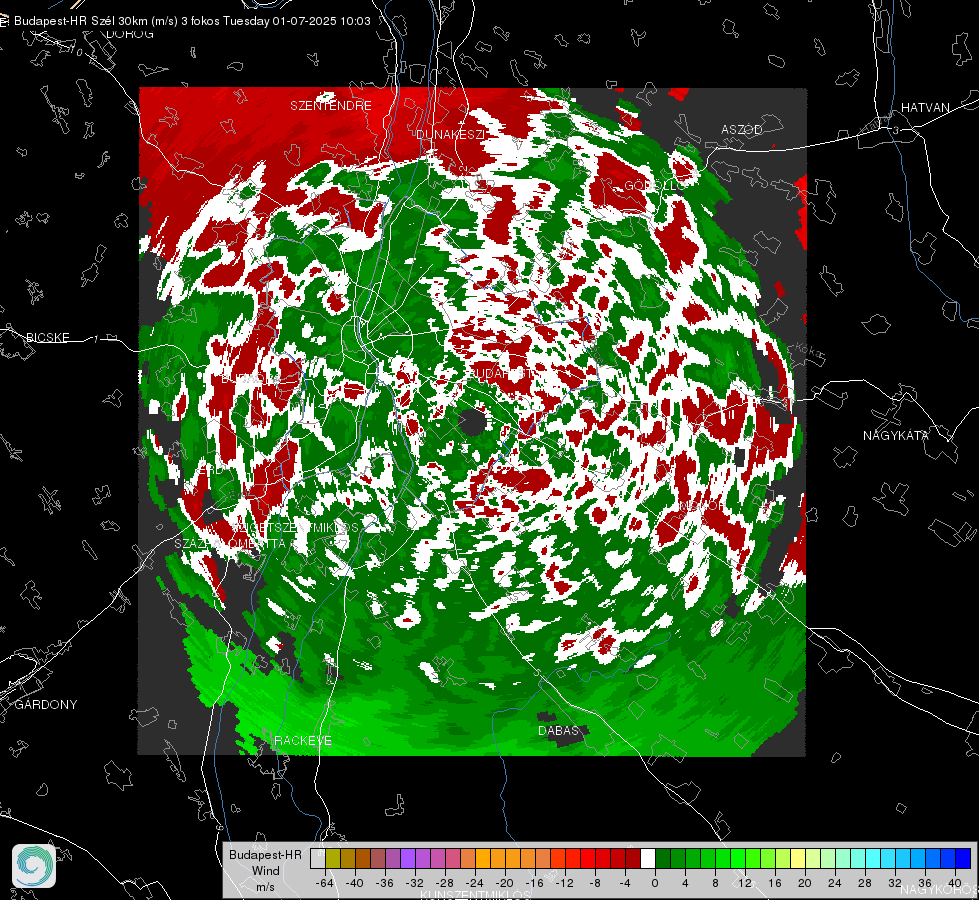Click the ASZOD map label

tap(742, 129)
